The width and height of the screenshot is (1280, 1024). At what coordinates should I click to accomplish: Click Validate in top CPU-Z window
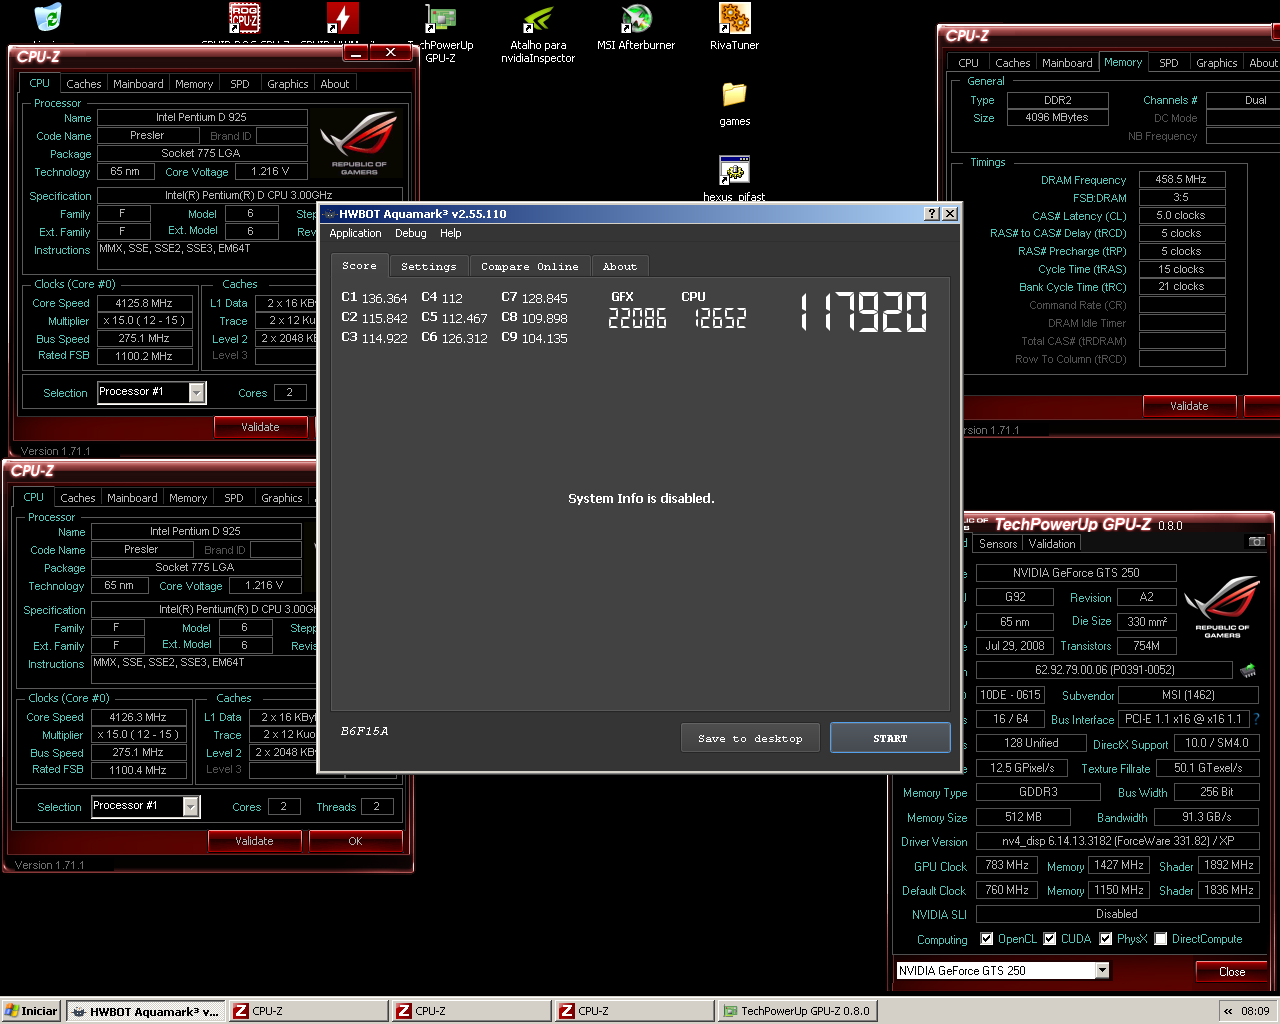pos(260,427)
